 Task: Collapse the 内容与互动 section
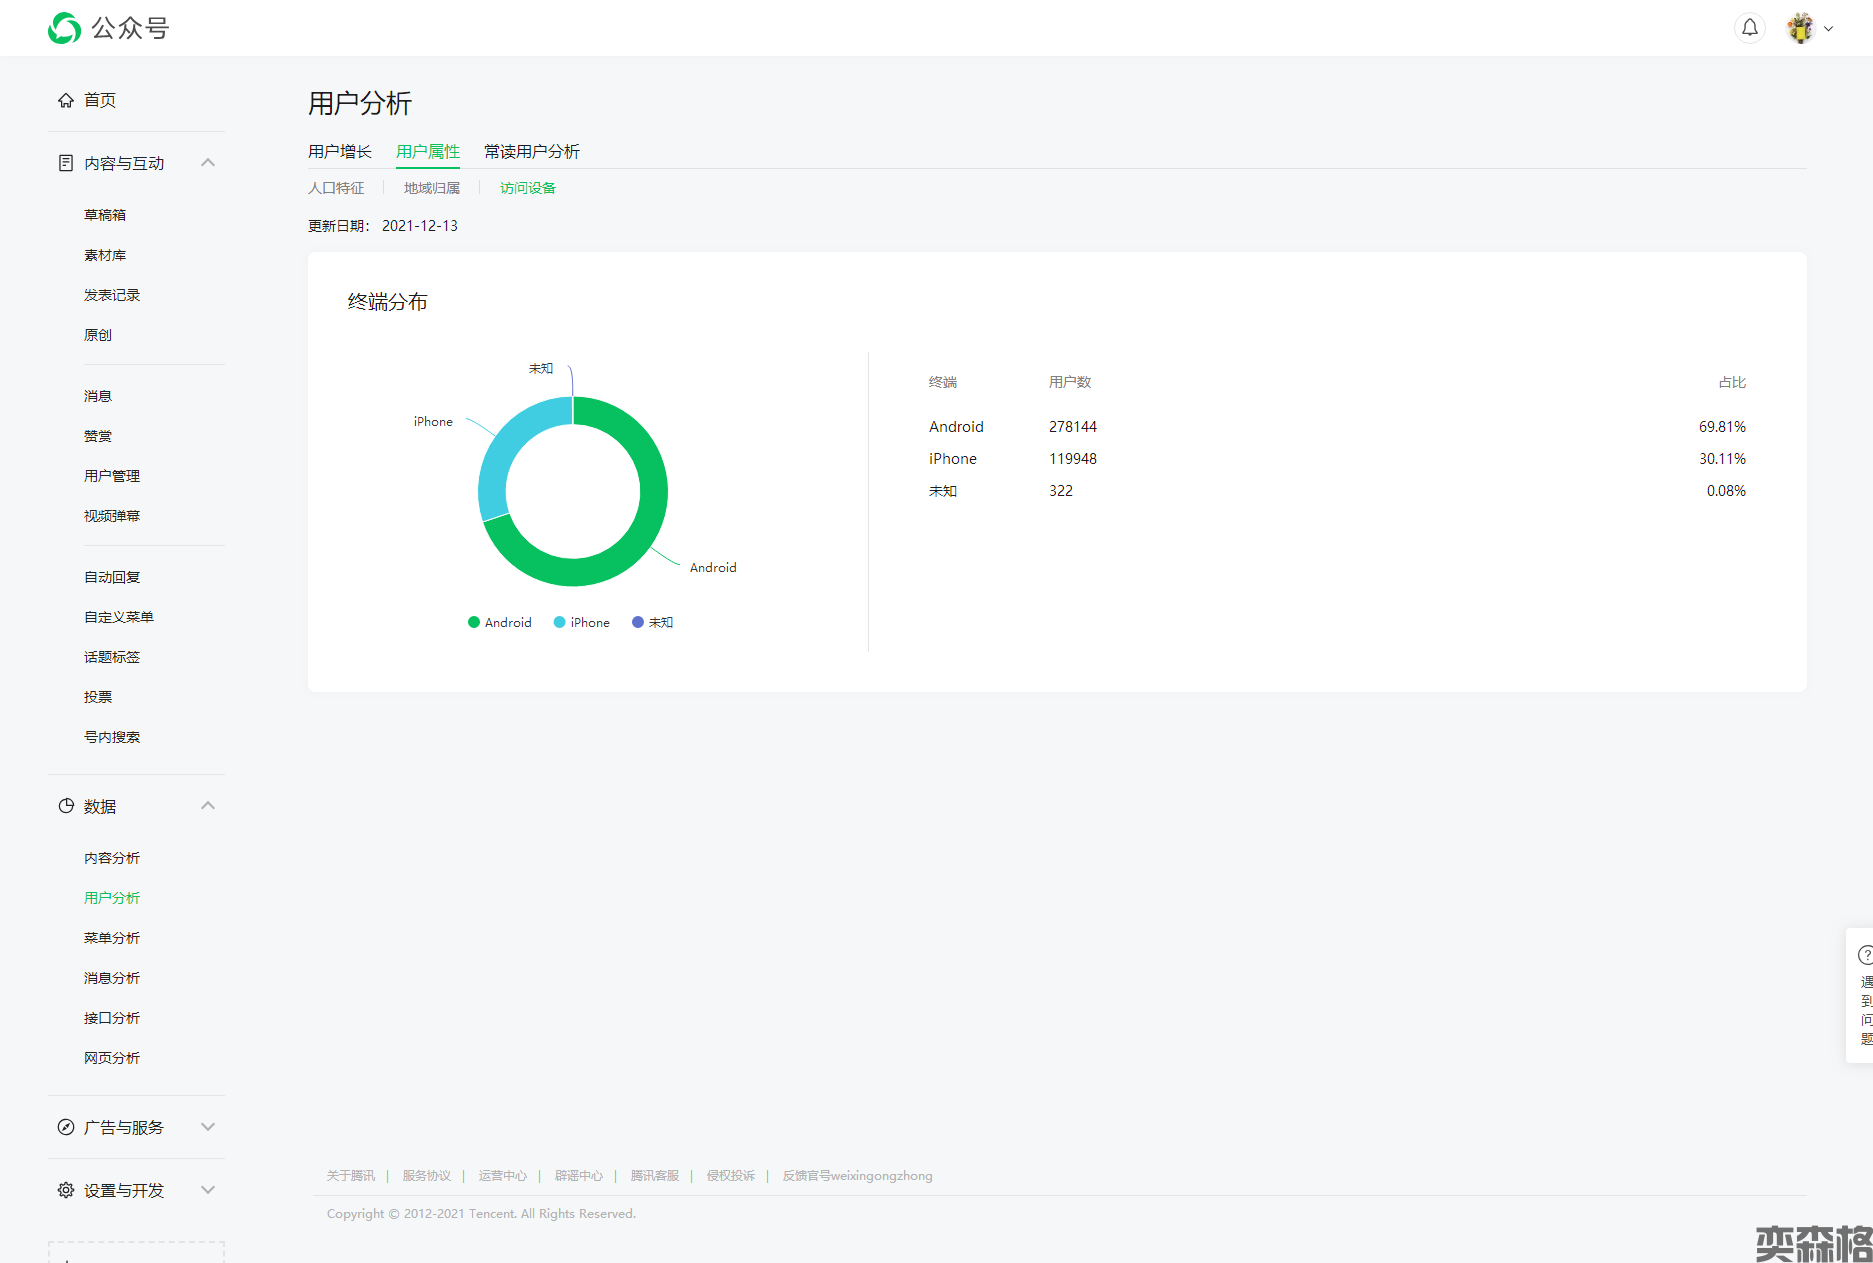(208, 163)
